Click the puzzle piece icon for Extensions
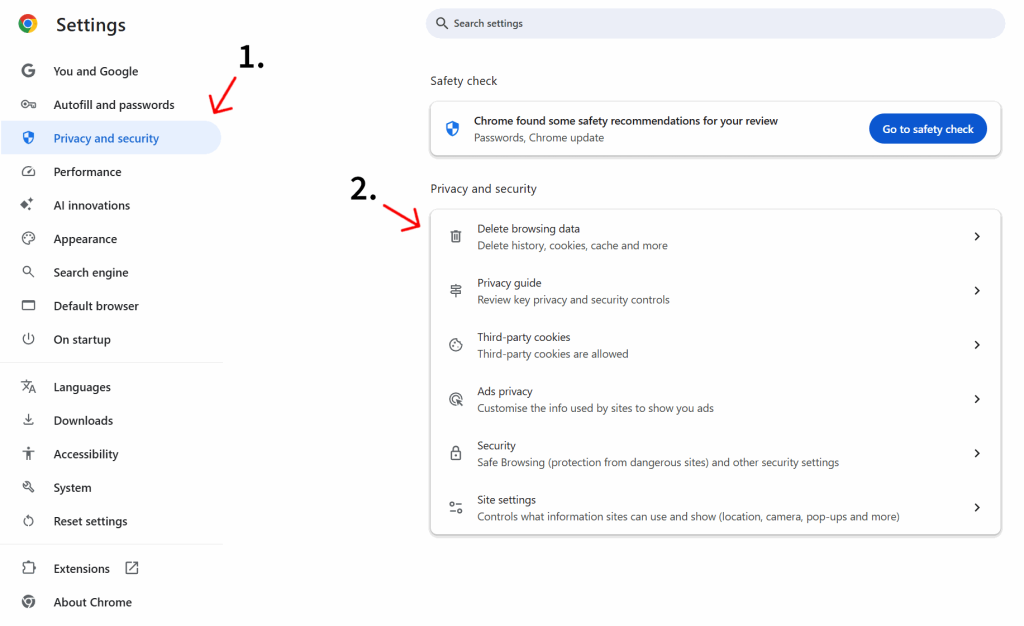This screenshot has width=1024, height=626. tap(28, 568)
